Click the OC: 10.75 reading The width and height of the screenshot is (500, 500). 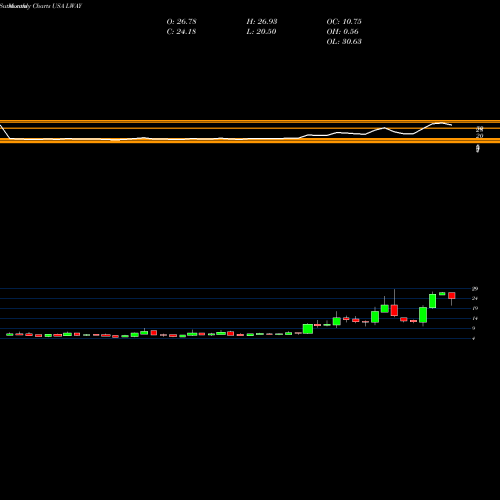click(x=344, y=22)
